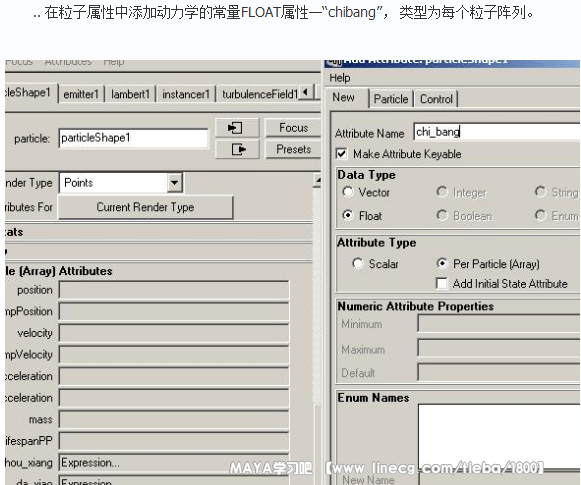Screen dimensions: 581x485
Task: Choose the Scalar attribute type
Action: pyautogui.click(x=358, y=263)
